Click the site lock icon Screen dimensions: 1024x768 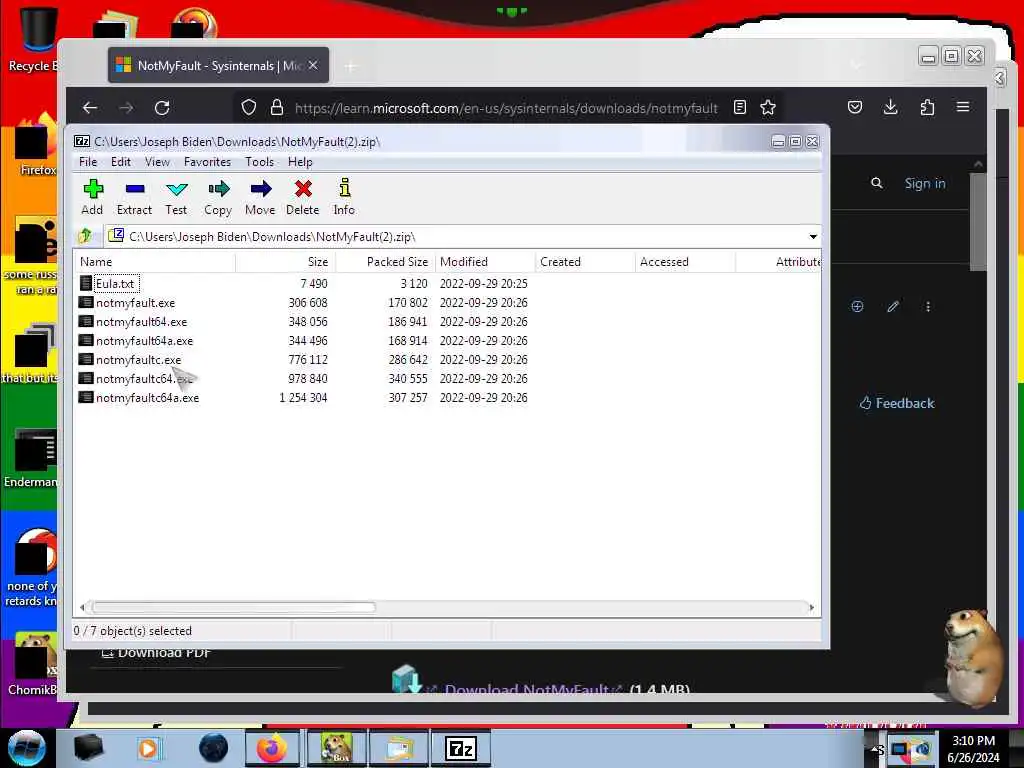click(277, 108)
